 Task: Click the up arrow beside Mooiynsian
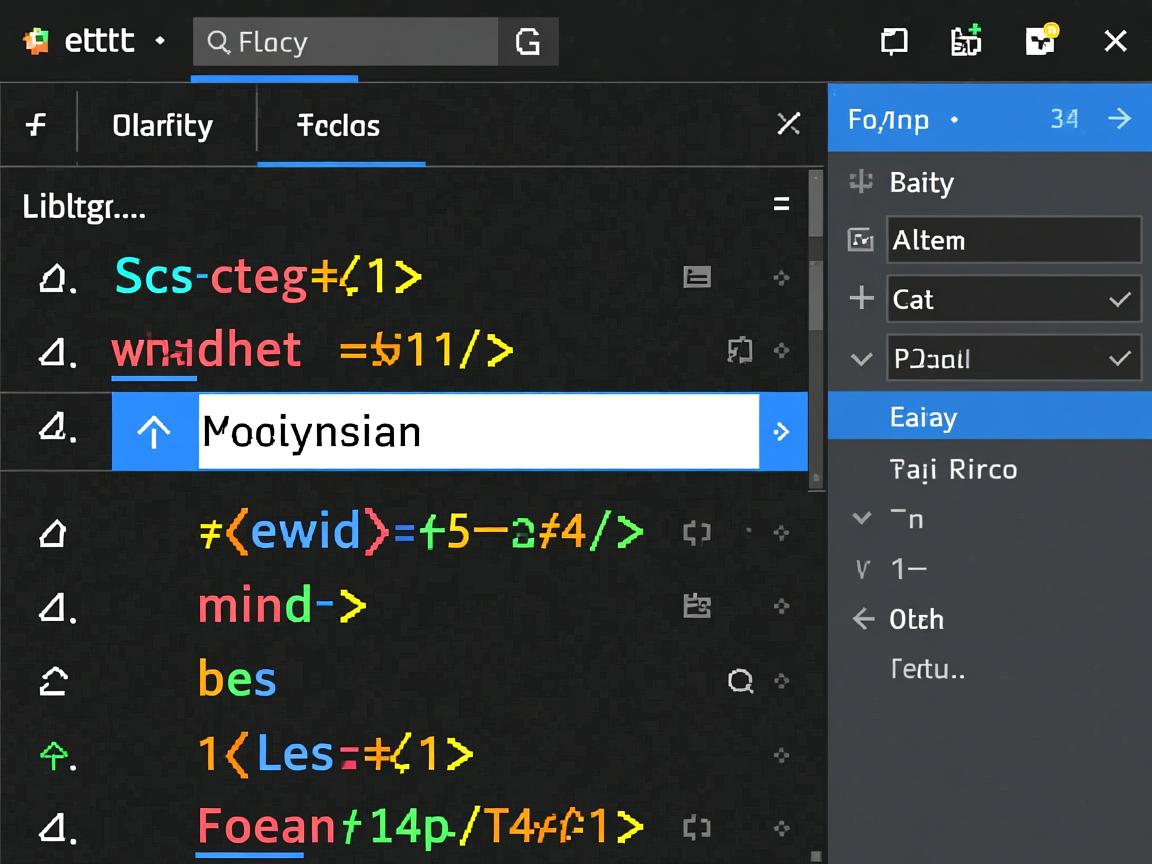coord(154,432)
